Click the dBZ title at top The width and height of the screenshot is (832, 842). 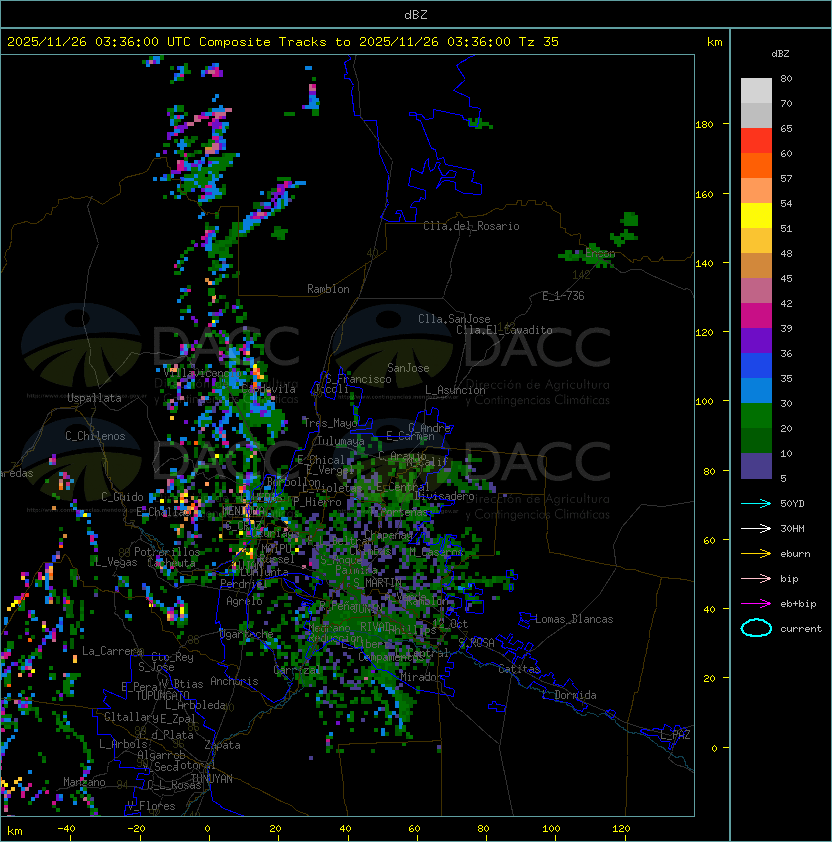[416, 14]
